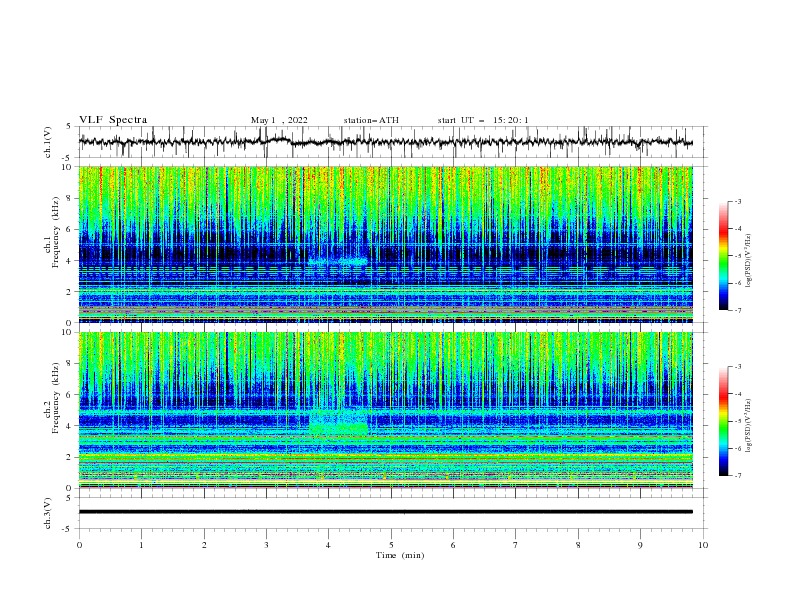Click the "start UT = 15:20: 1" text

pyautogui.click(x=483, y=120)
